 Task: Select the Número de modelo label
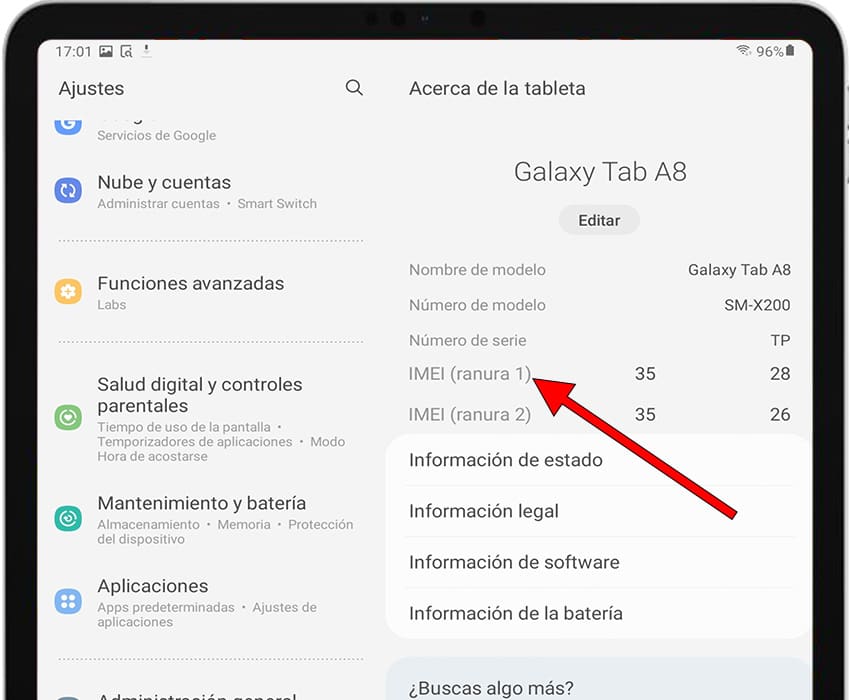point(477,305)
